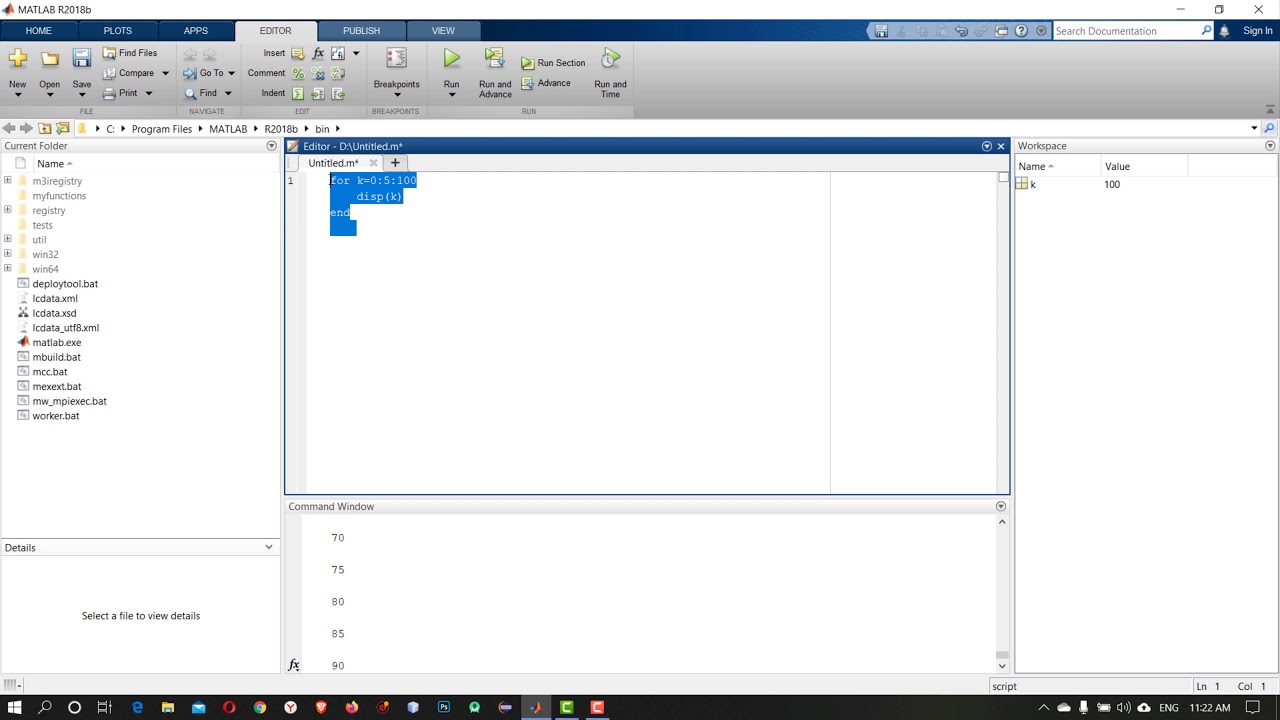Click the Open folder icon
Screen dimensions: 1280x720
(x=49, y=59)
